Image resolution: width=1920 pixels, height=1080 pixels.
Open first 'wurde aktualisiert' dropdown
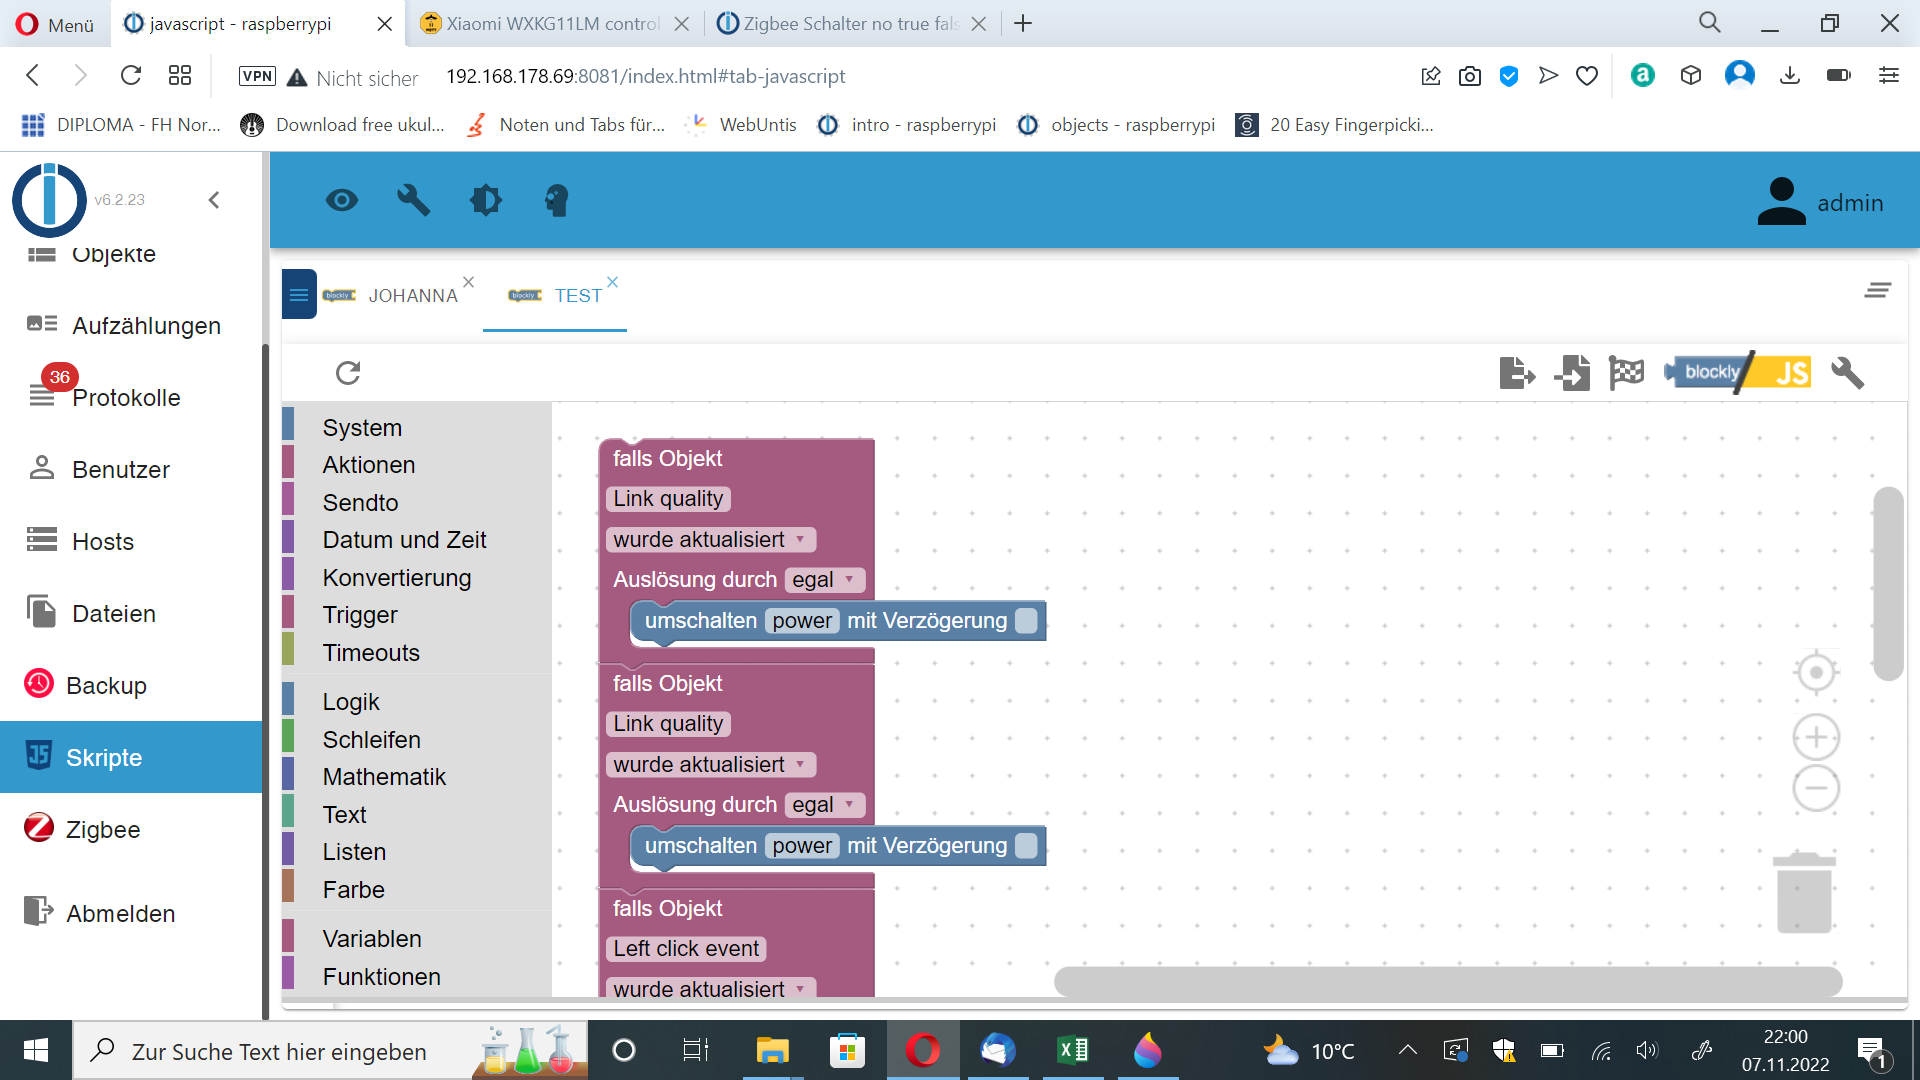pos(710,540)
